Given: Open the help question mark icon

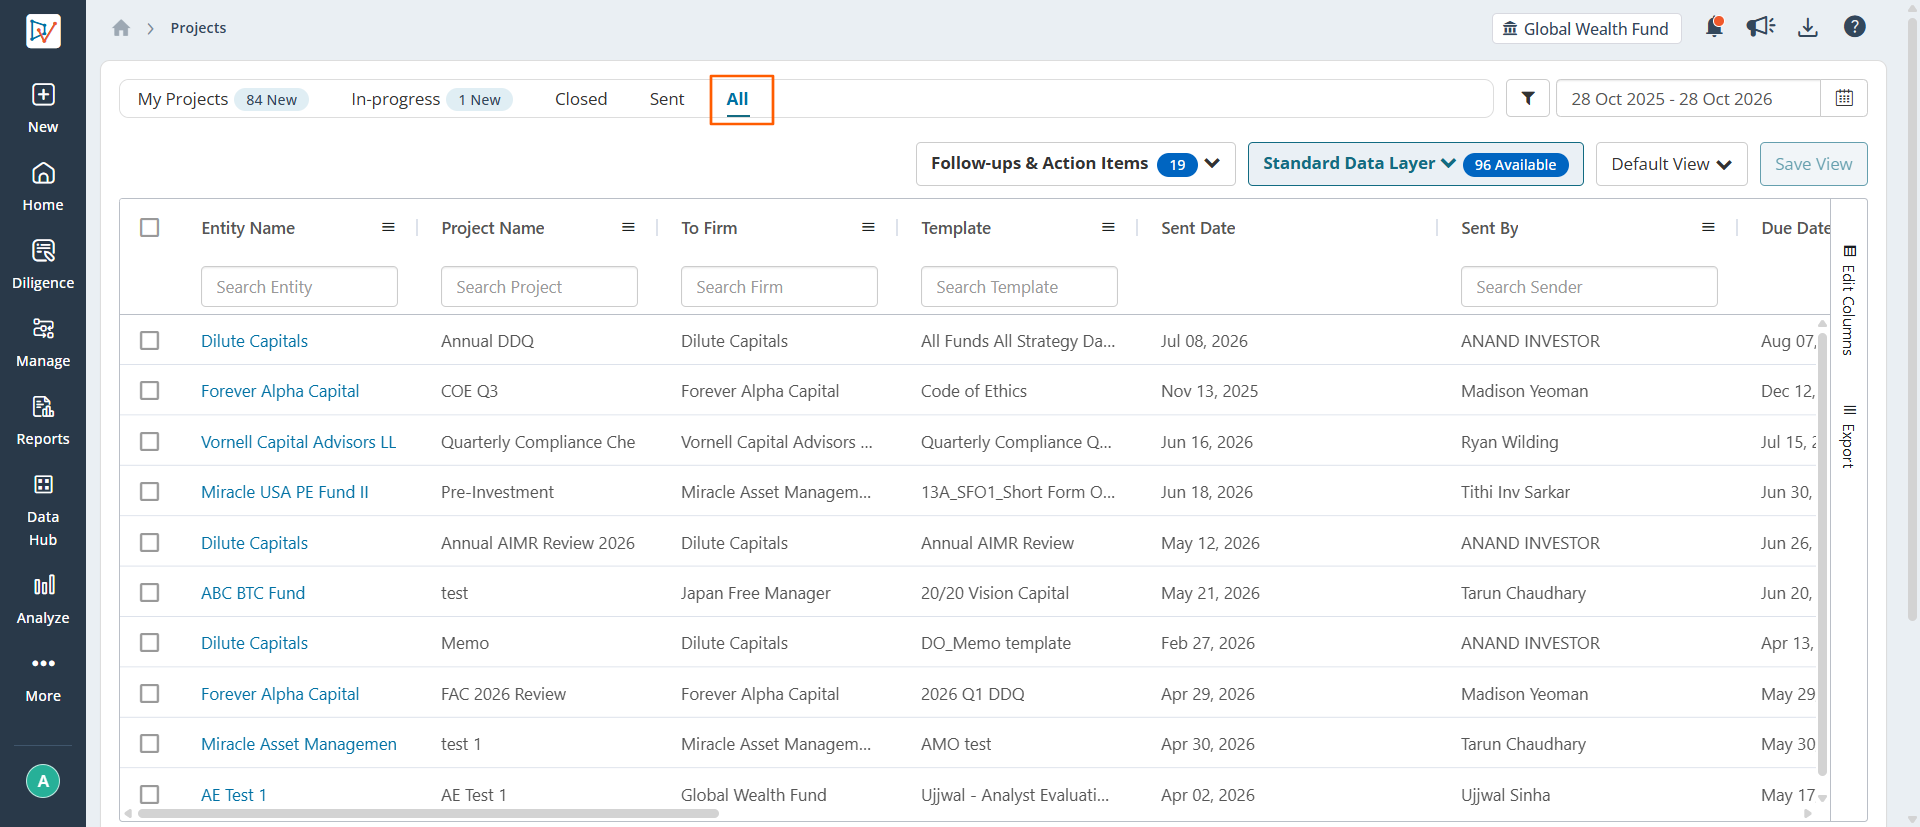Looking at the screenshot, I should point(1855,27).
